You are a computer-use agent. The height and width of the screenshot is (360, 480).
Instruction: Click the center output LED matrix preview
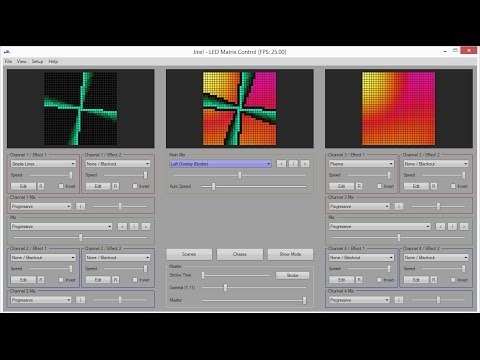point(240,109)
